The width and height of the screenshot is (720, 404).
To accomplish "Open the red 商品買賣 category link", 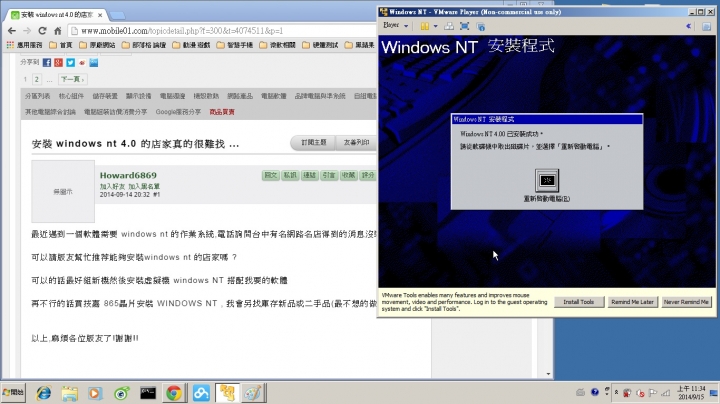I will (x=222, y=112).
